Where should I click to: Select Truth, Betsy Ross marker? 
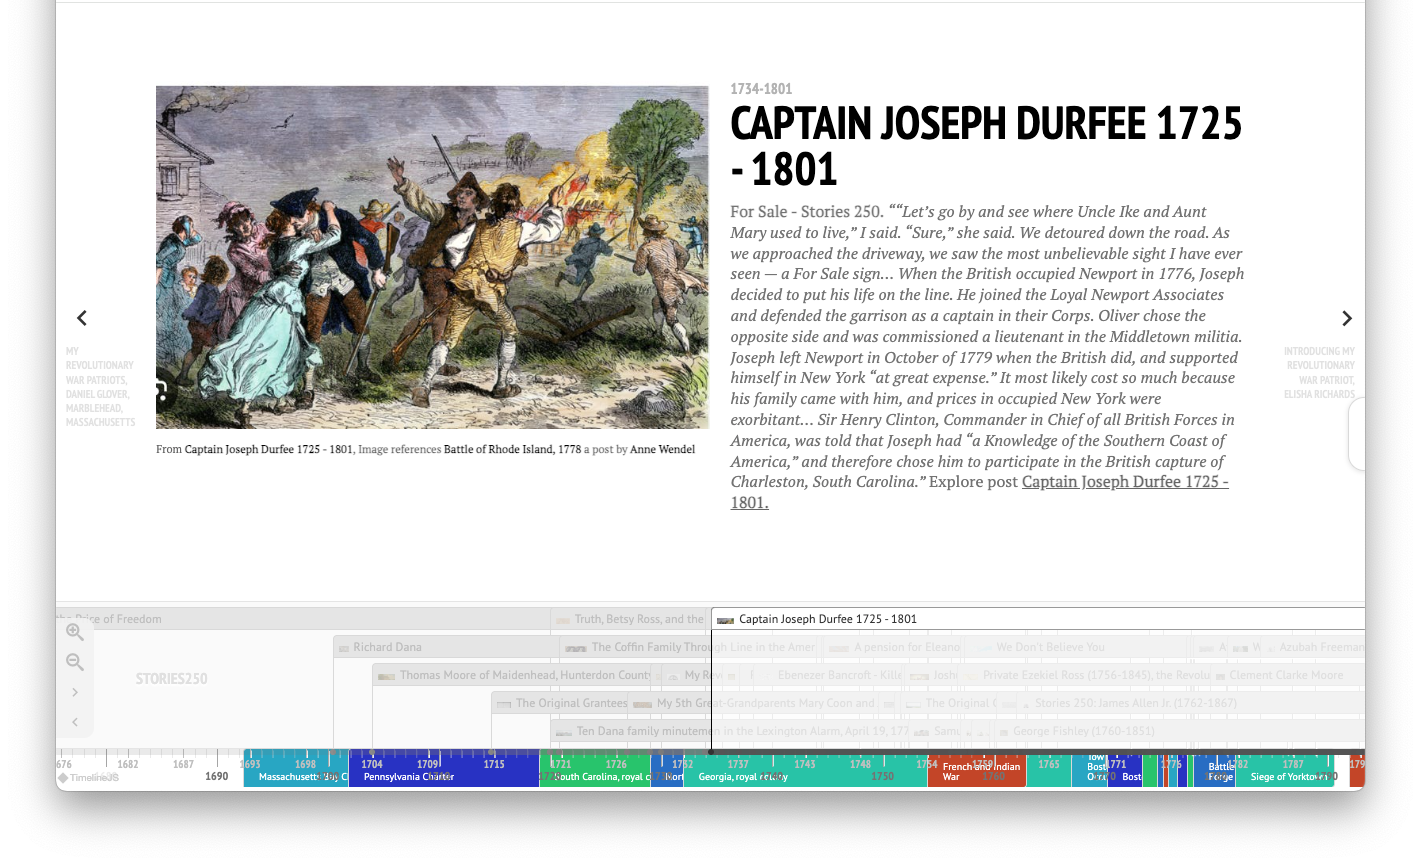[630, 619]
